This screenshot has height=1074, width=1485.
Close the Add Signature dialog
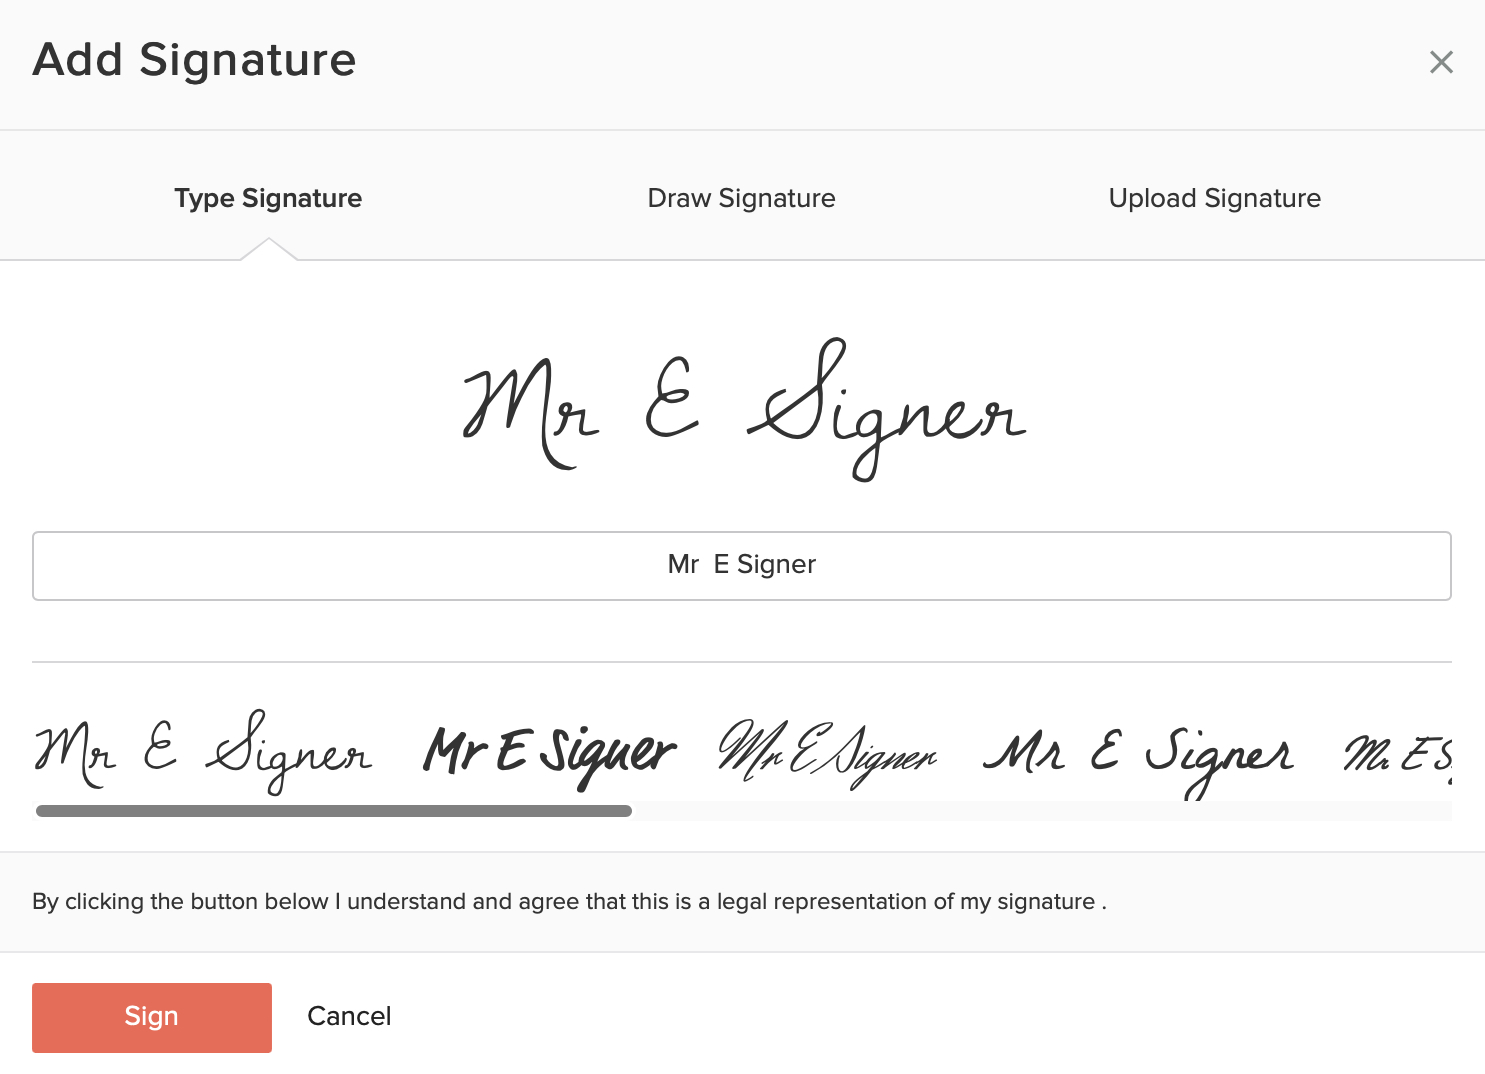coord(1441,62)
